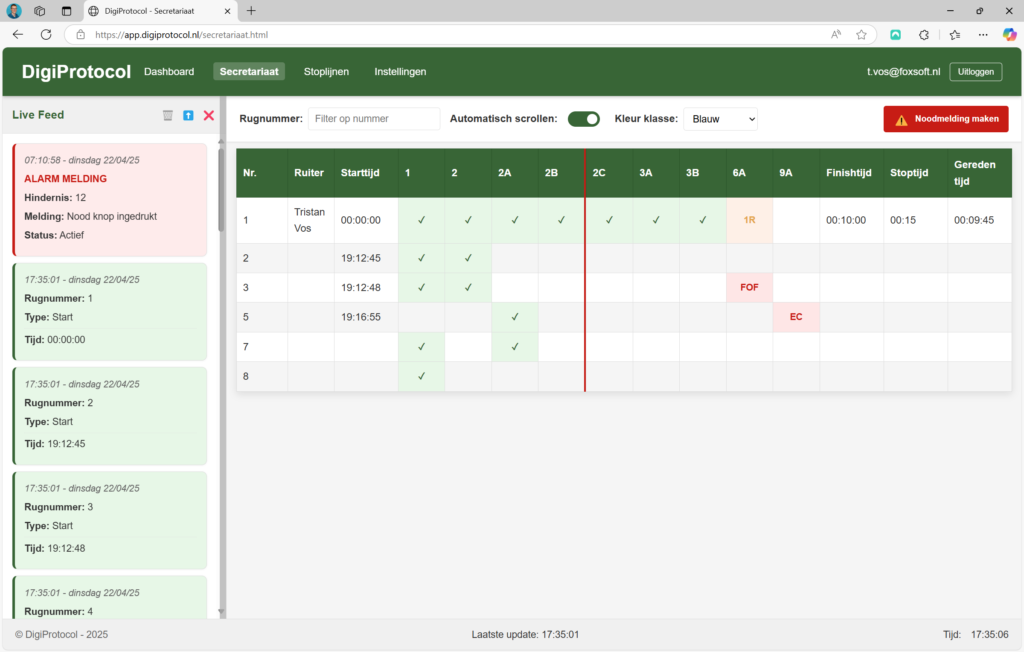Click the browser address bar URL
Image resolution: width=1024 pixels, height=652 pixels.
tap(182, 35)
